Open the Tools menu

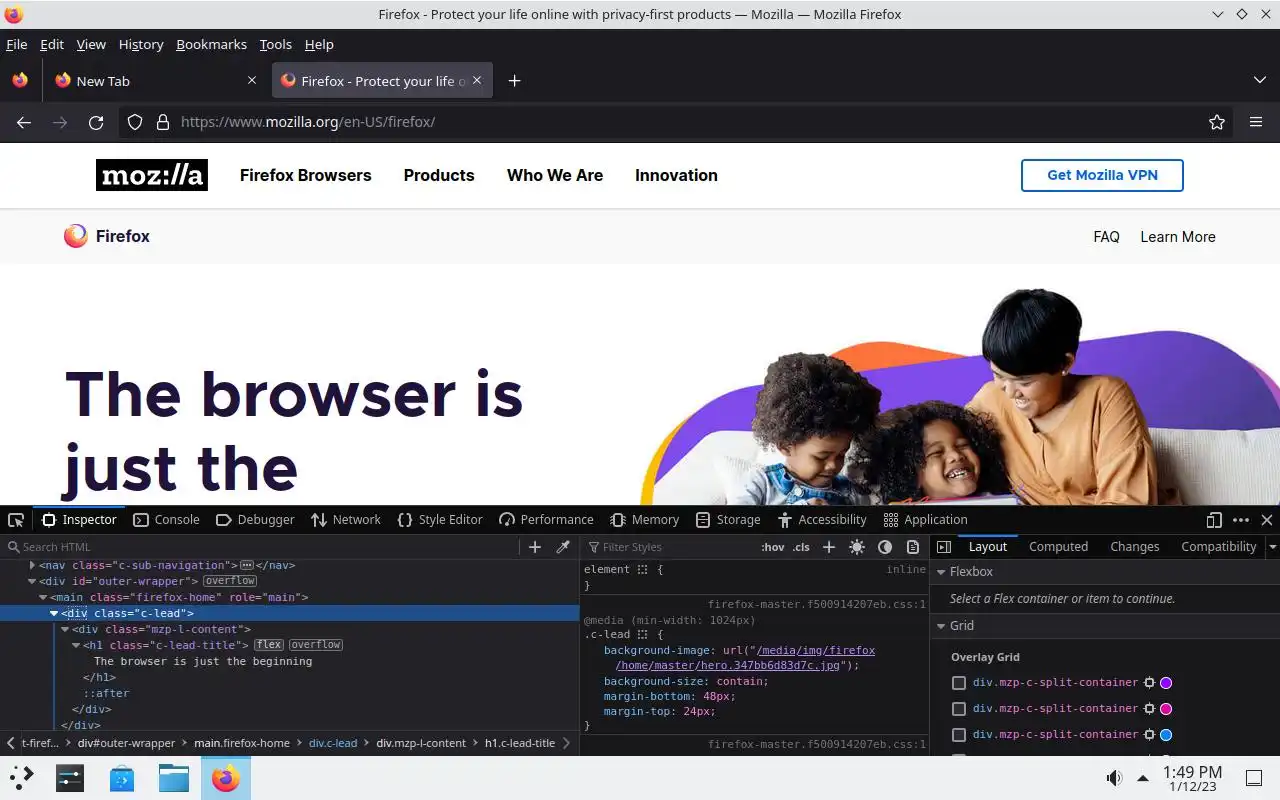point(275,44)
